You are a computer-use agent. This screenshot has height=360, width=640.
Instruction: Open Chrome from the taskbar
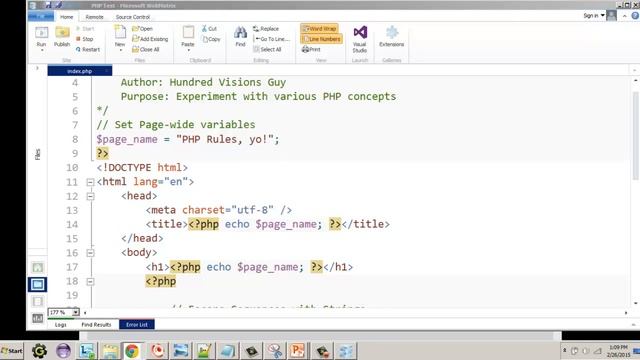pos(131,351)
